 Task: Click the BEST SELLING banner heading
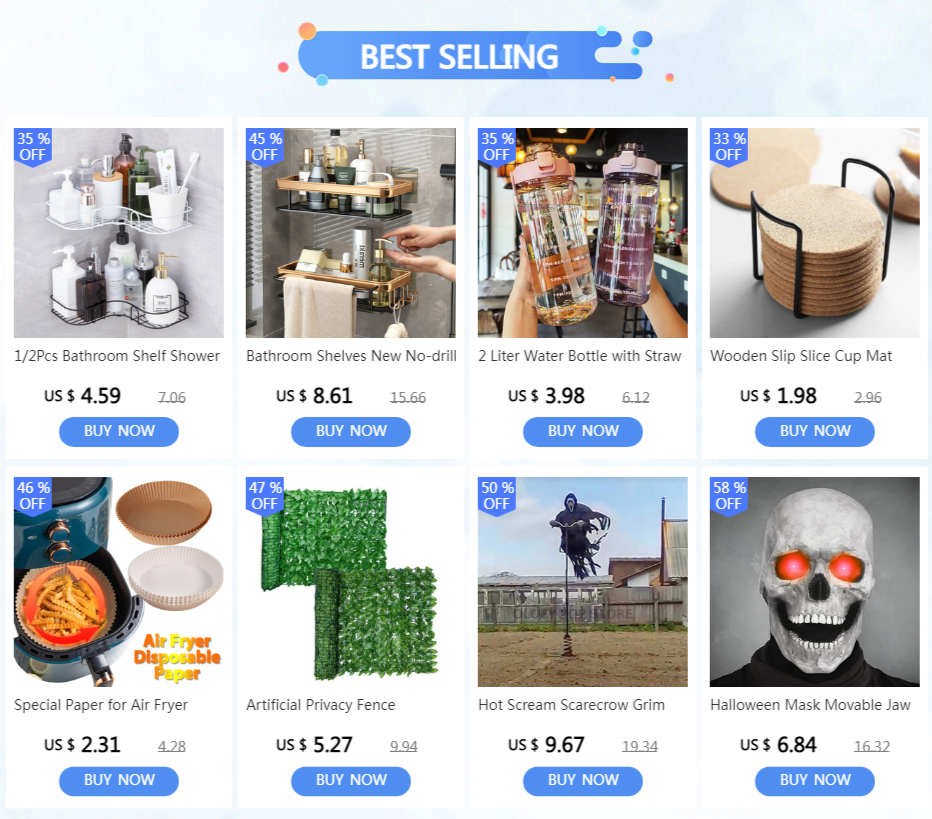click(459, 56)
